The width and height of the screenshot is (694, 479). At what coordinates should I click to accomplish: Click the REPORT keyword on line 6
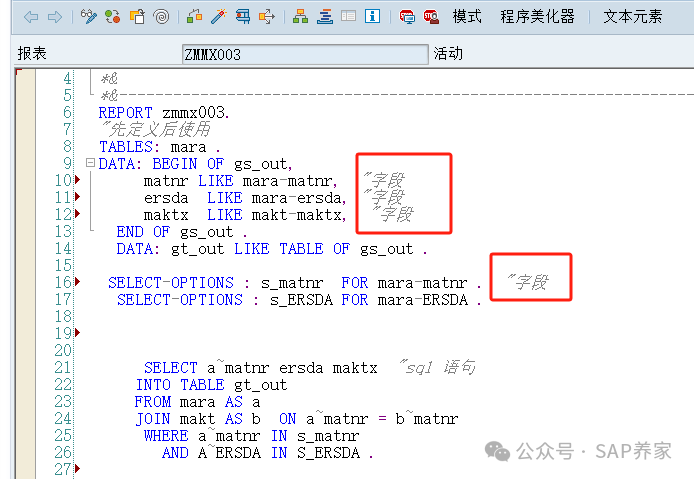125,112
